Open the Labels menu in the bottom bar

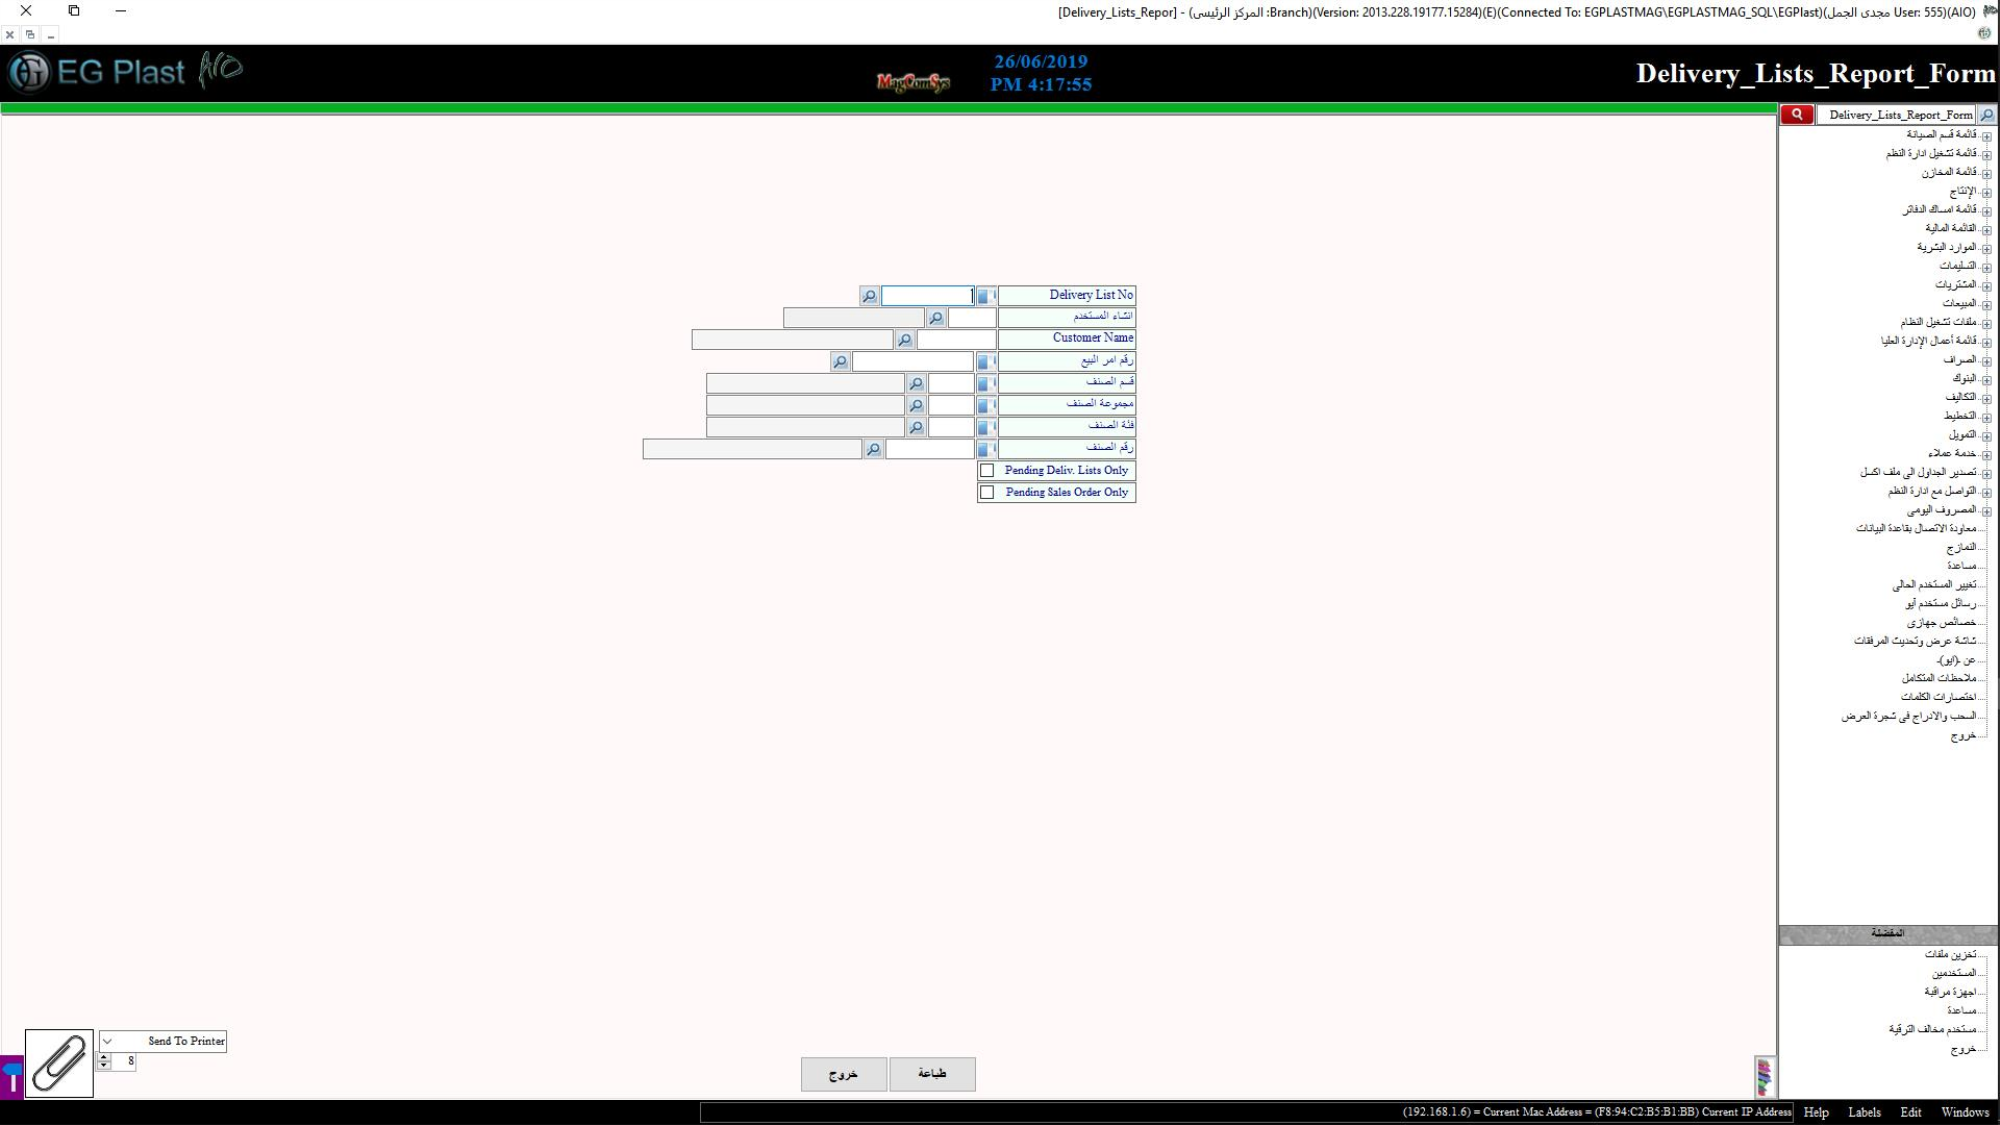pyautogui.click(x=1864, y=1113)
